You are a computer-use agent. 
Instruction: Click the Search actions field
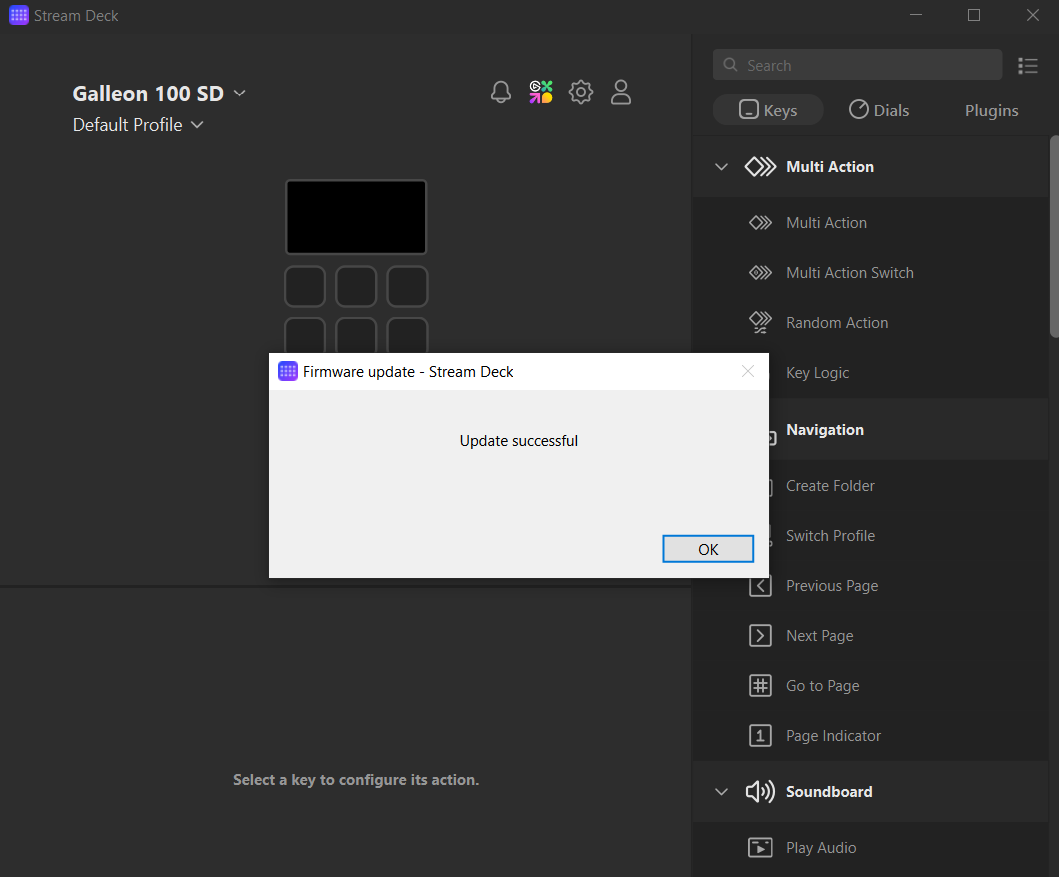856,64
